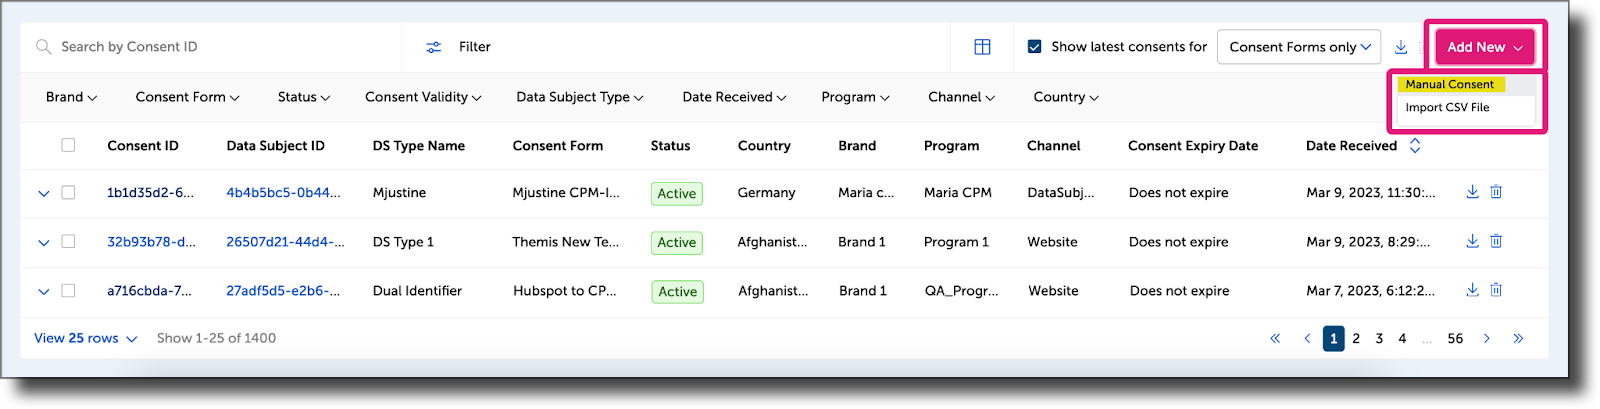
Task: Go to first page double arrow
Action: pos(1275,339)
